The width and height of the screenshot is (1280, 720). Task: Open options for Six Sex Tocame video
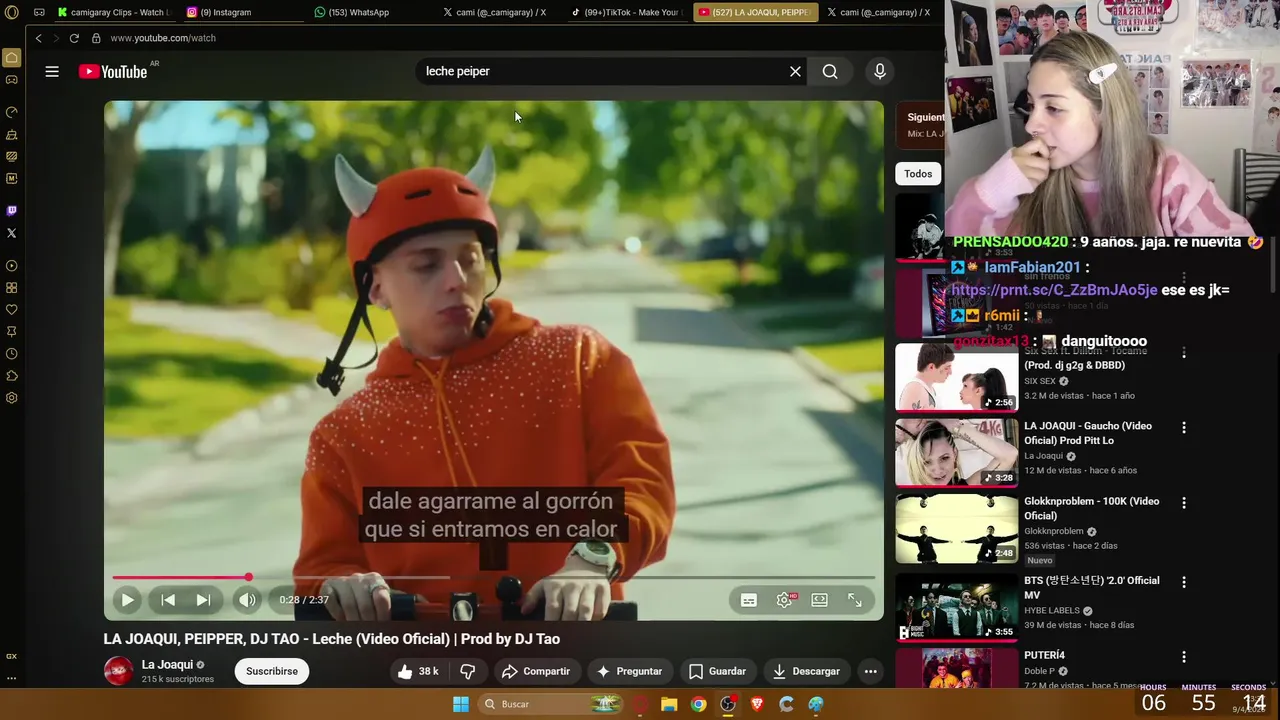point(1184,353)
